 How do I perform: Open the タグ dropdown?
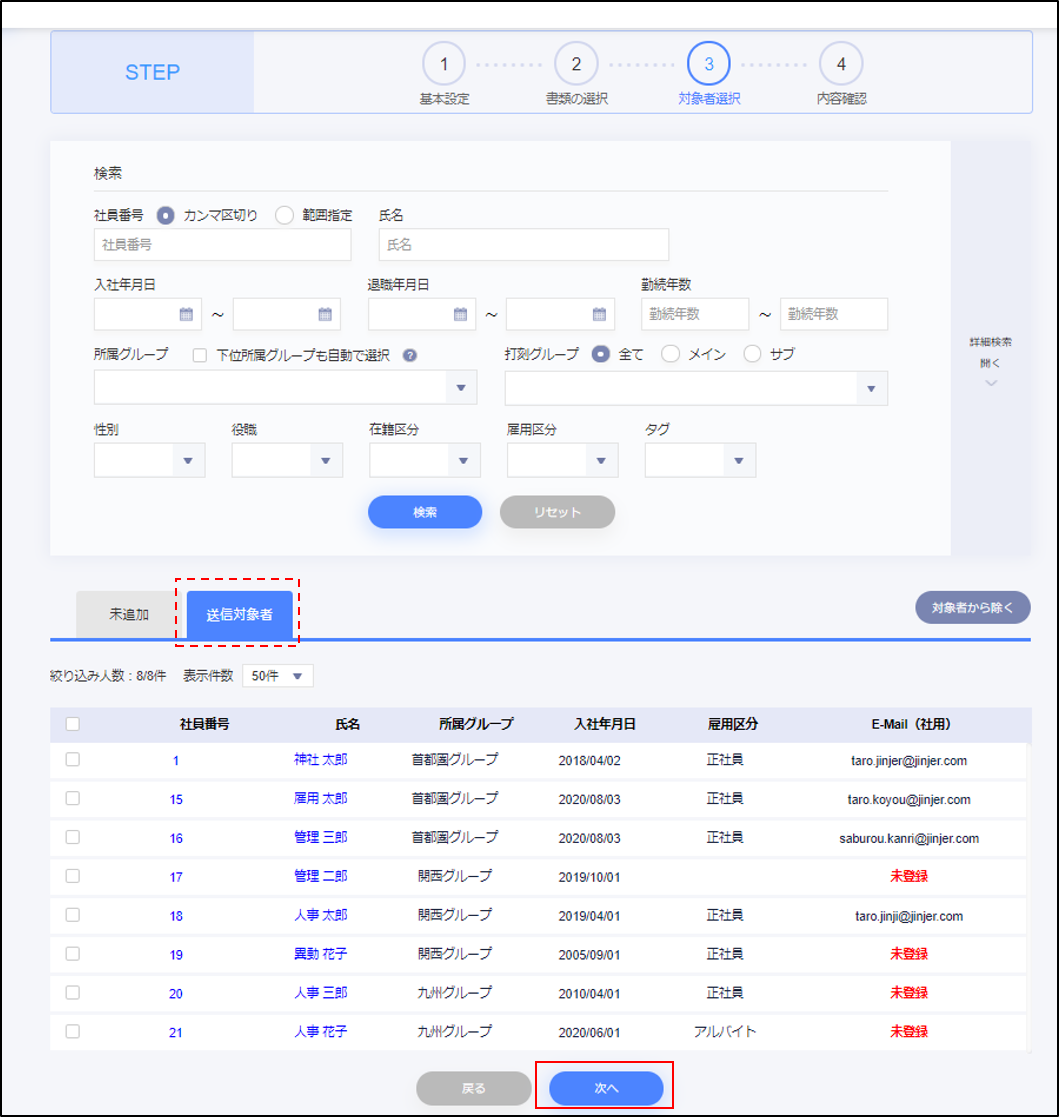point(700,460)
